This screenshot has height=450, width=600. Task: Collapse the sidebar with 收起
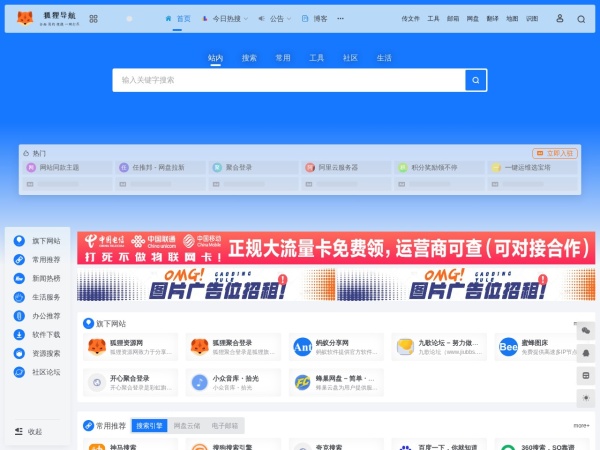point(29,432)
